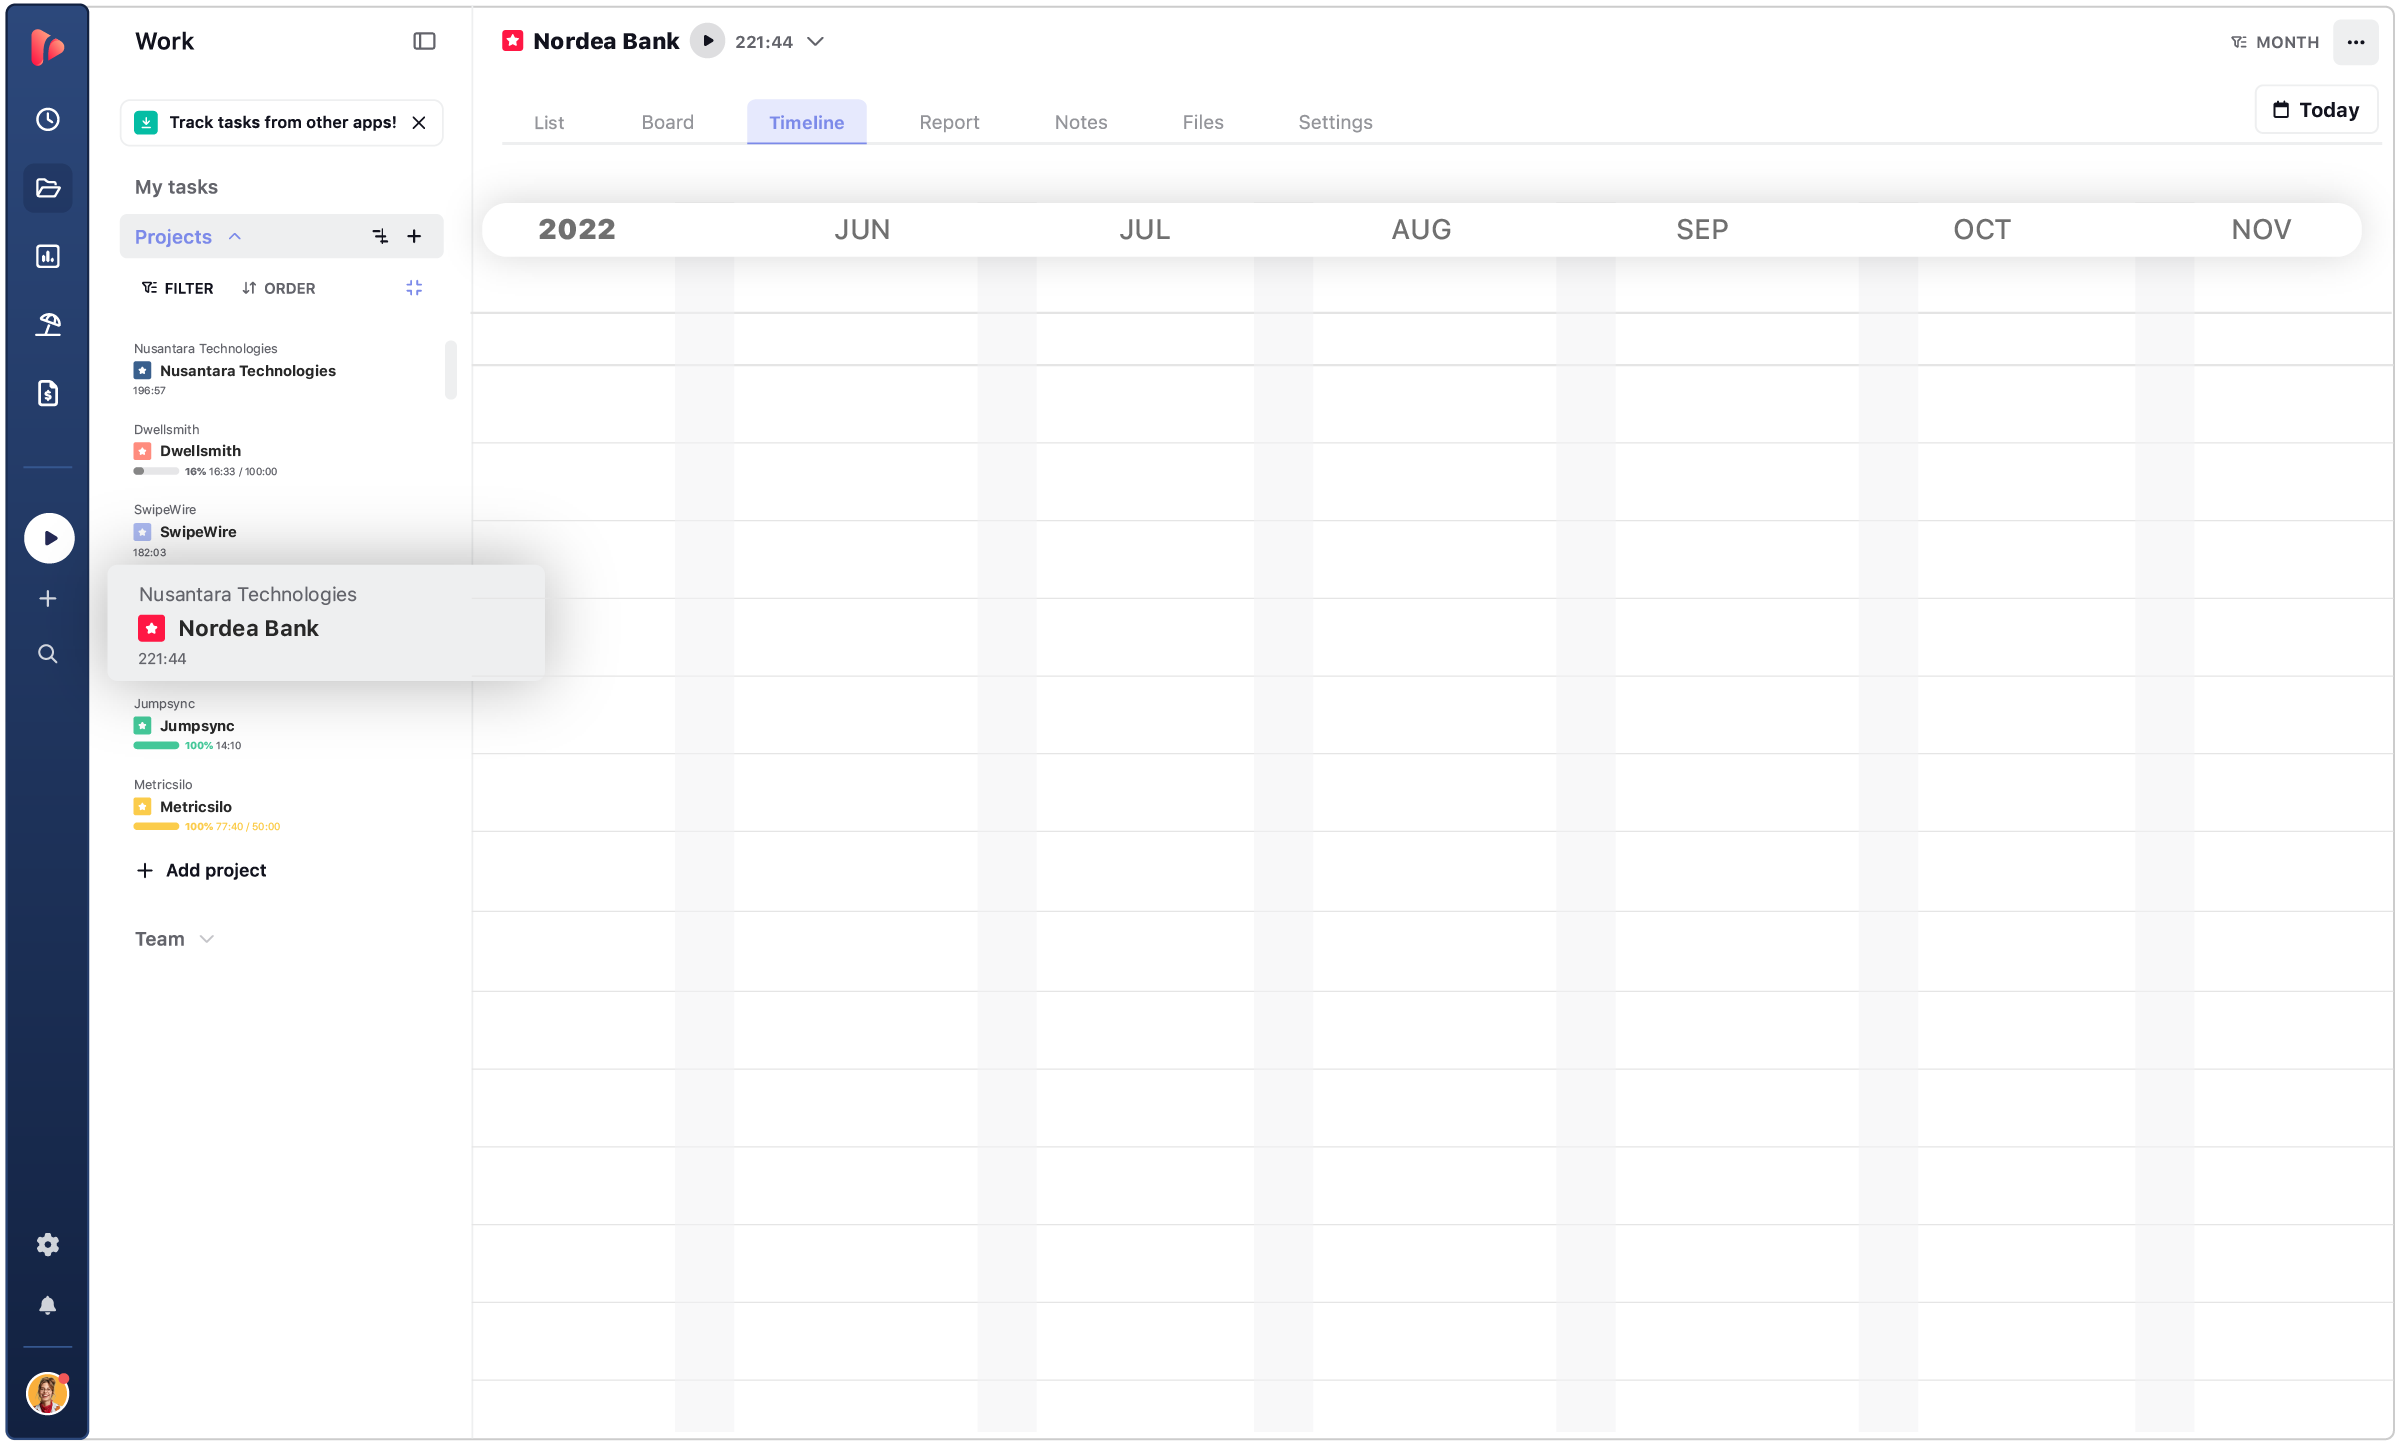Open the time off umbrella icon

pos(47,324)
